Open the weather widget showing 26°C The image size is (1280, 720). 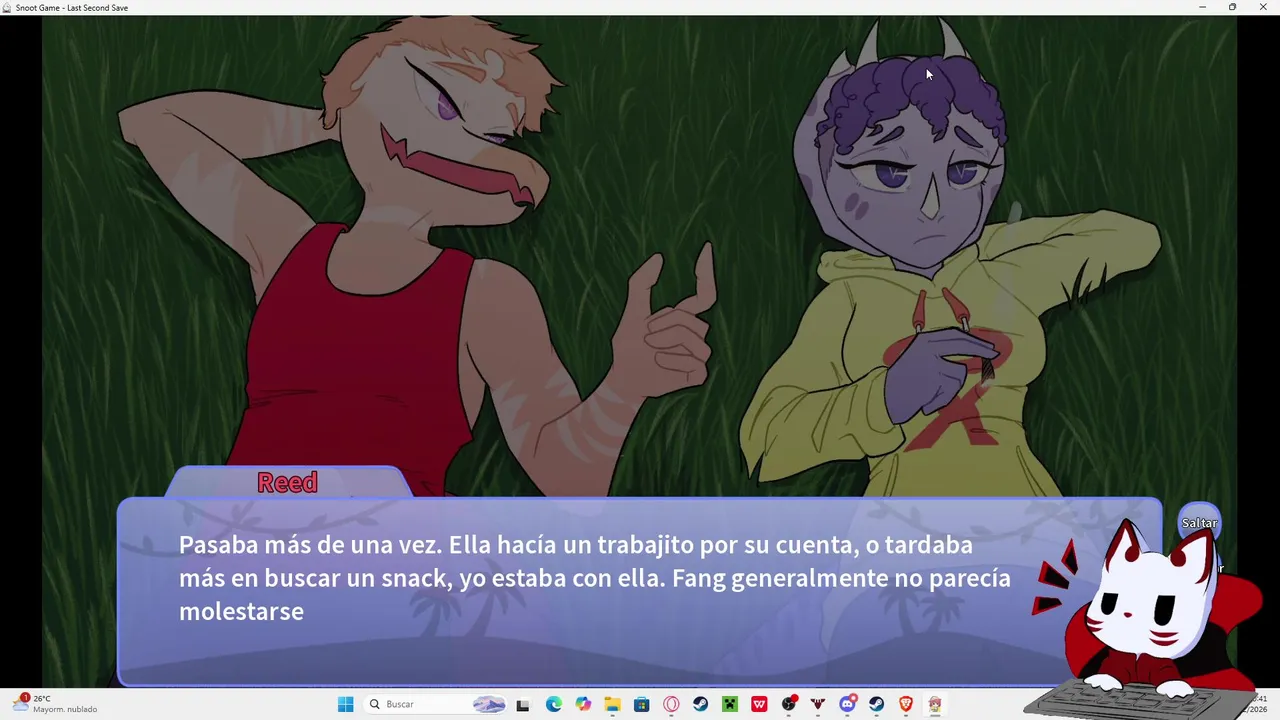55,704
